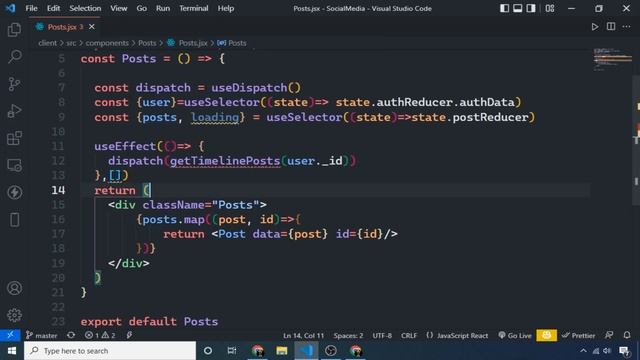Open the Prettier status item
Viewport: 640px width, 360px height.
click(x=578, y=336)
